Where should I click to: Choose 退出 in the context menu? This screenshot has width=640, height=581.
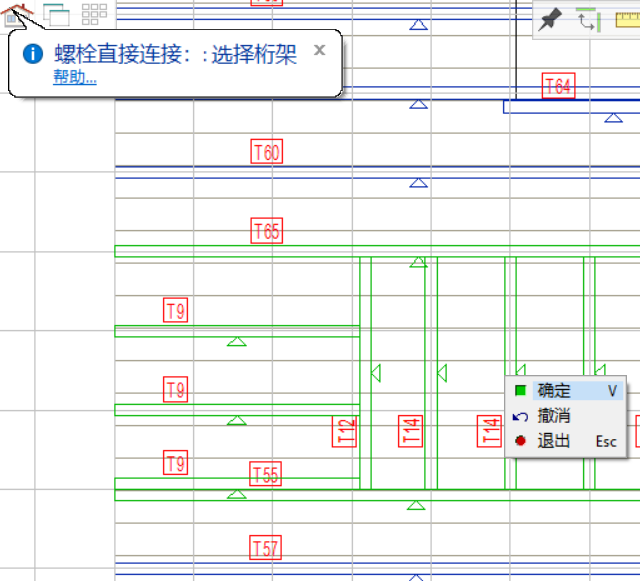coord(568,441)
